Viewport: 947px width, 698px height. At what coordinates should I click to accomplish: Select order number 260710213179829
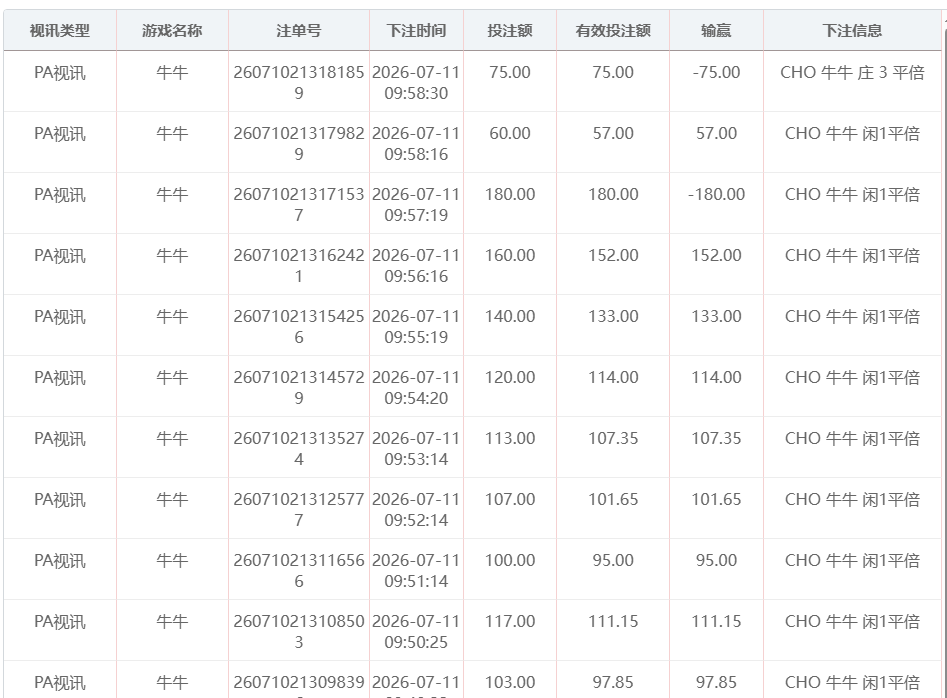pos(298,144)
